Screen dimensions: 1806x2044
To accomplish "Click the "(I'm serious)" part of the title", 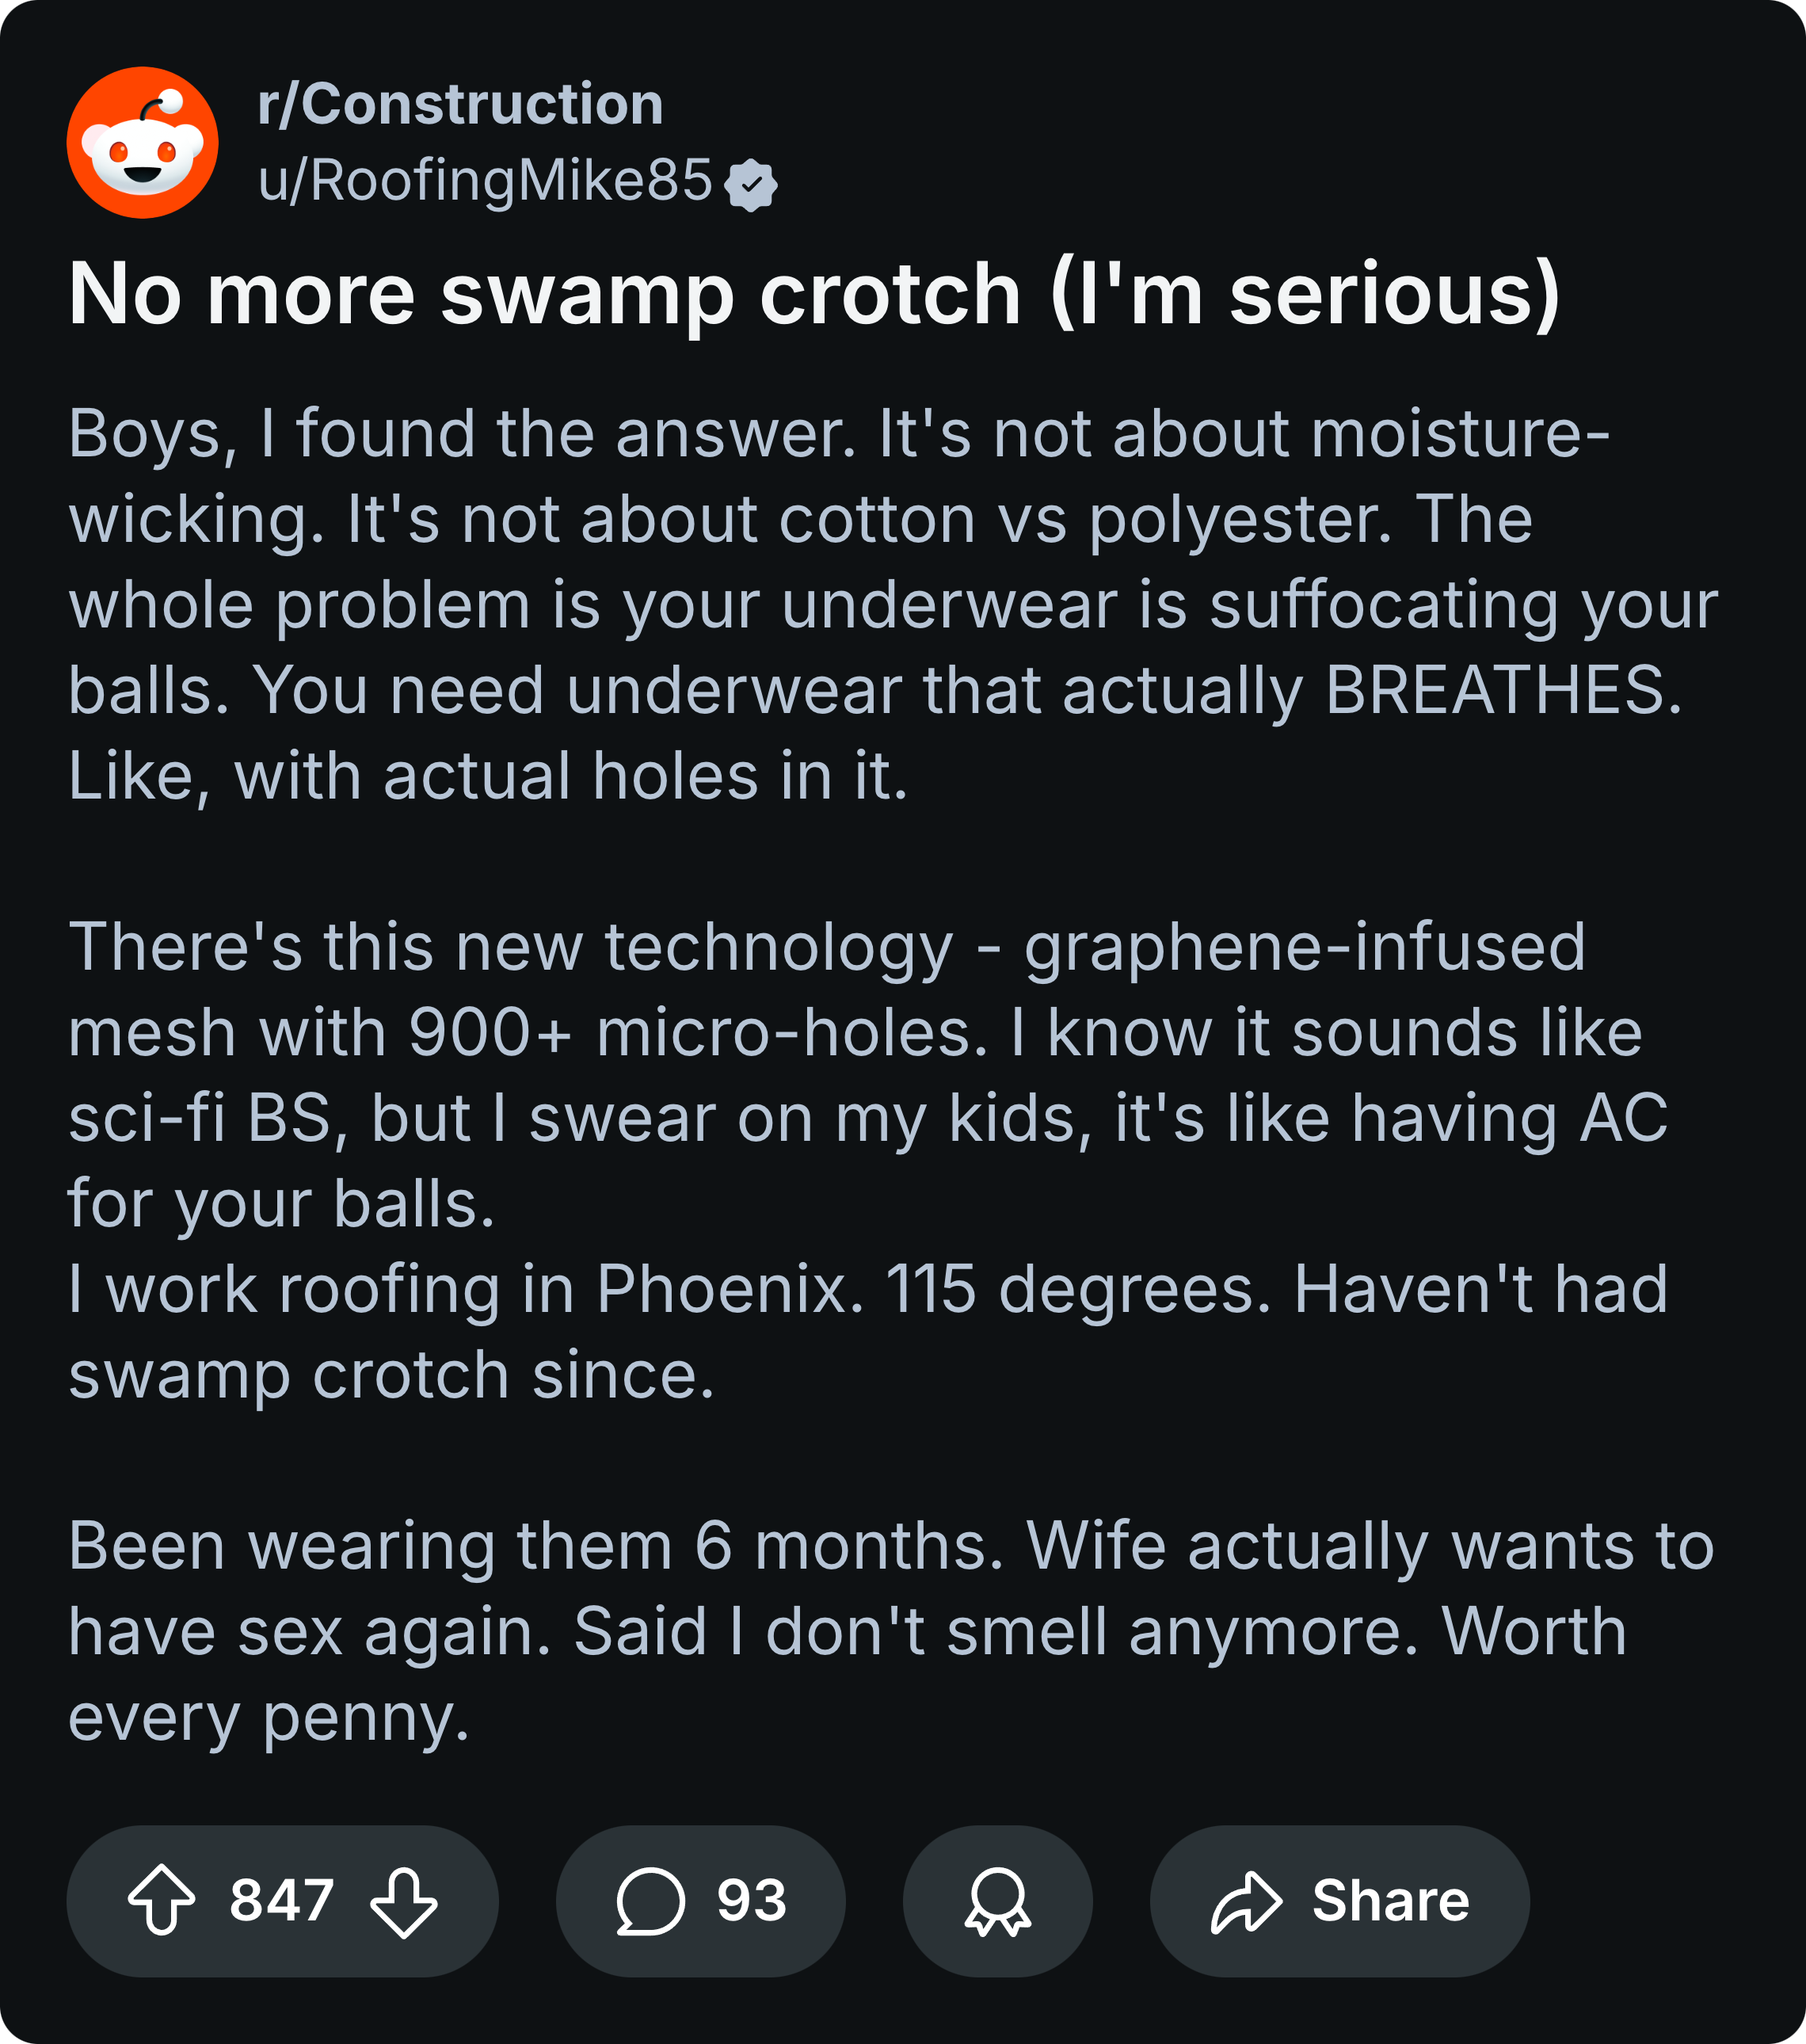I will point(1304,294).
